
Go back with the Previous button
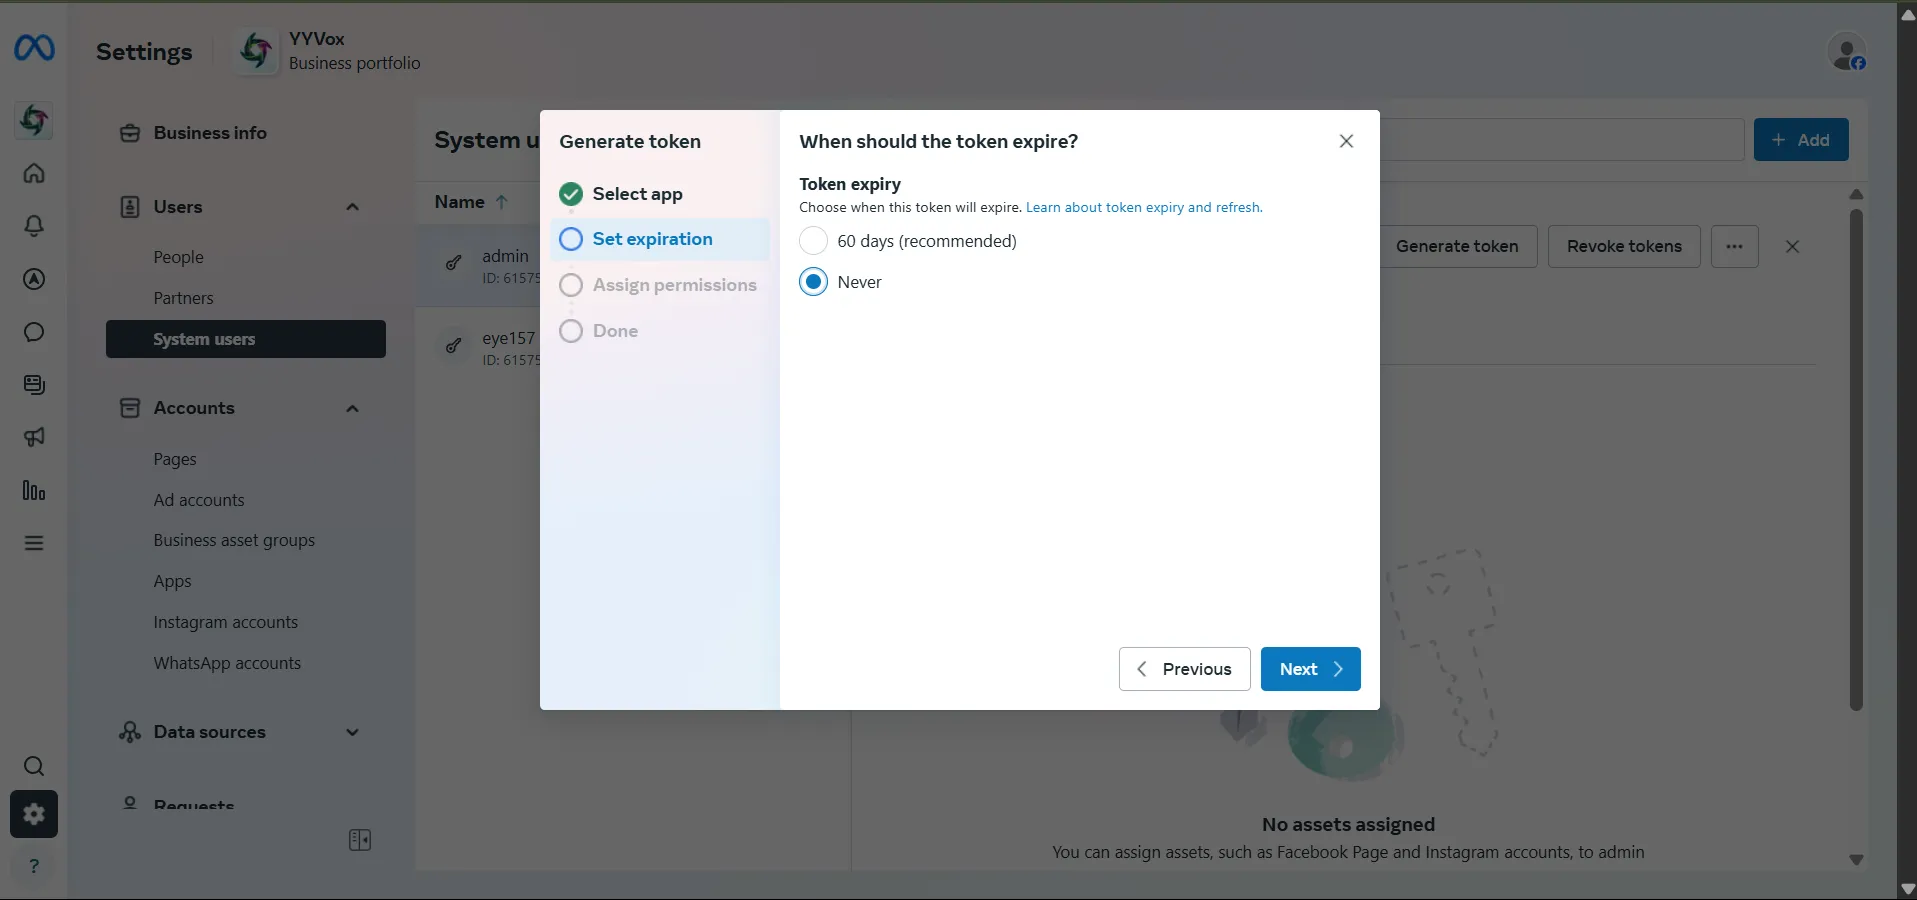[1184, 669]
